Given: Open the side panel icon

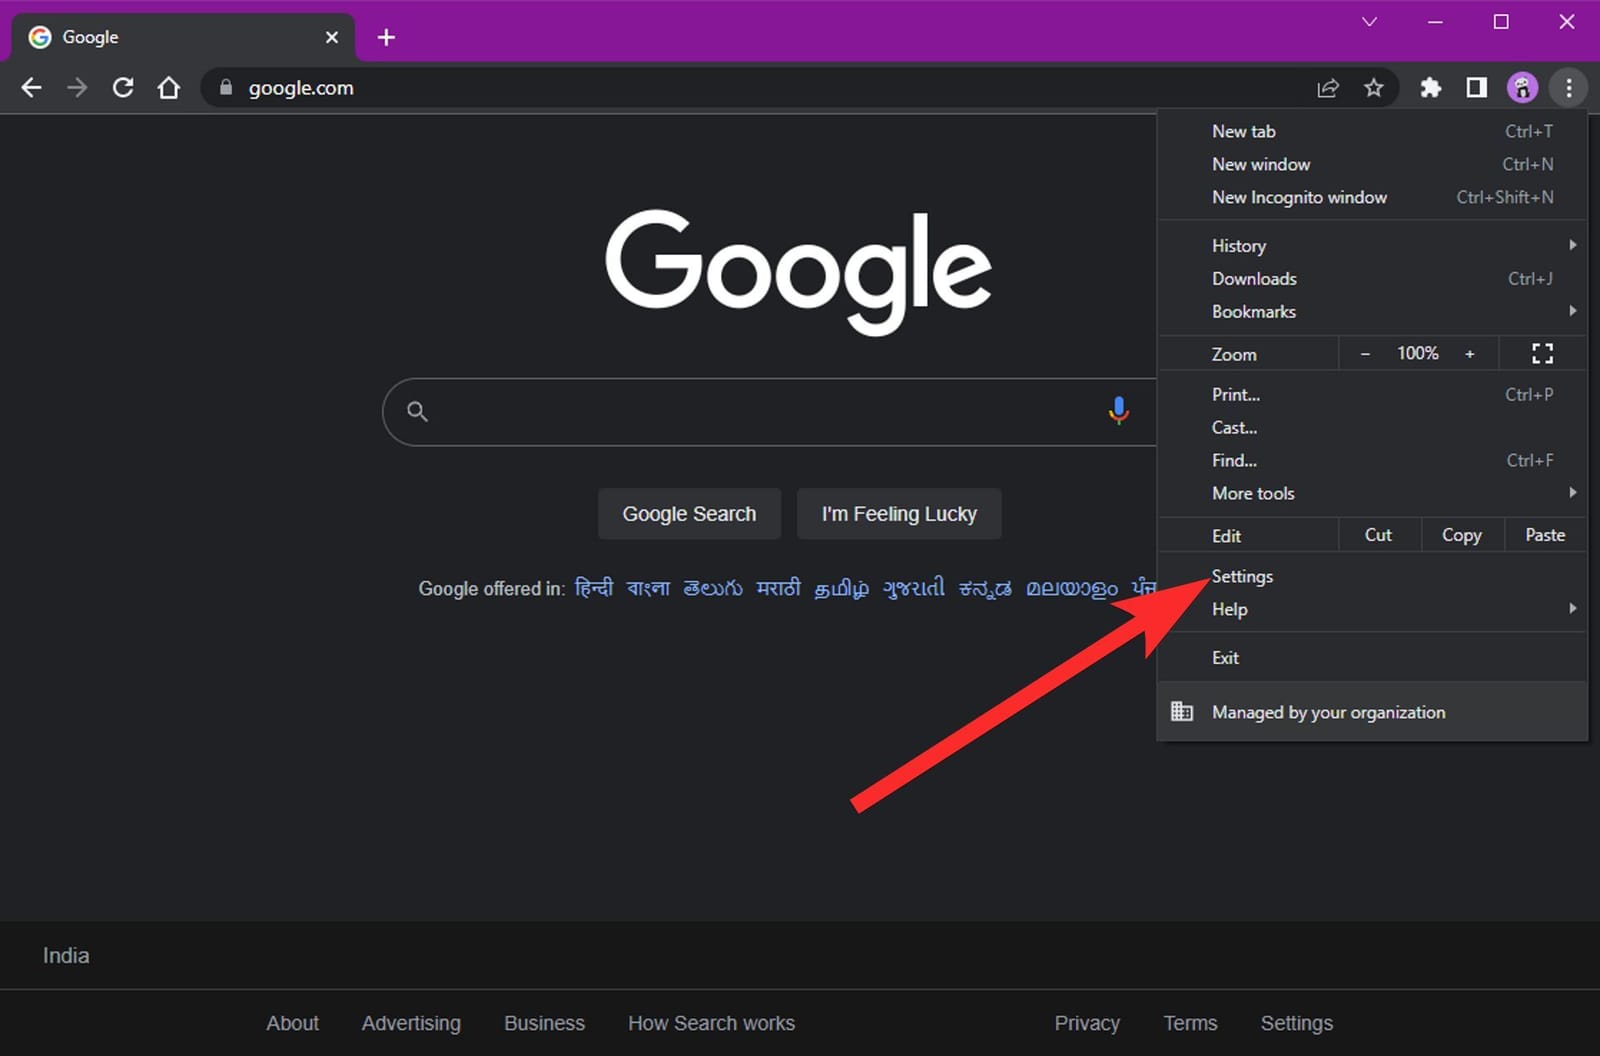Looking at the screenshot, I should pos(1475,88).
